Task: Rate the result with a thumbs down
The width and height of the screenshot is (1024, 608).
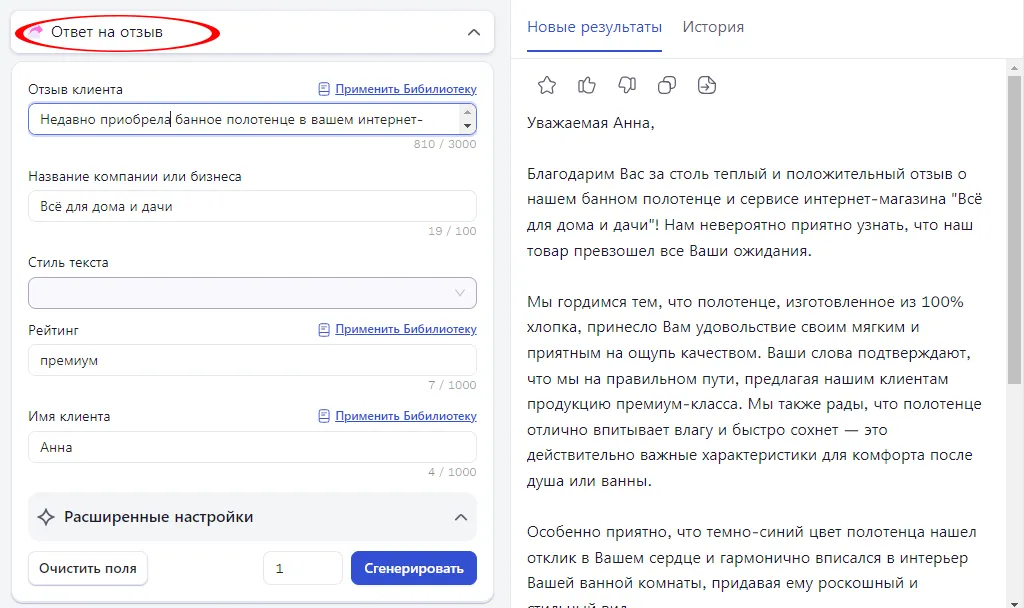Action: tap(626, 85)
